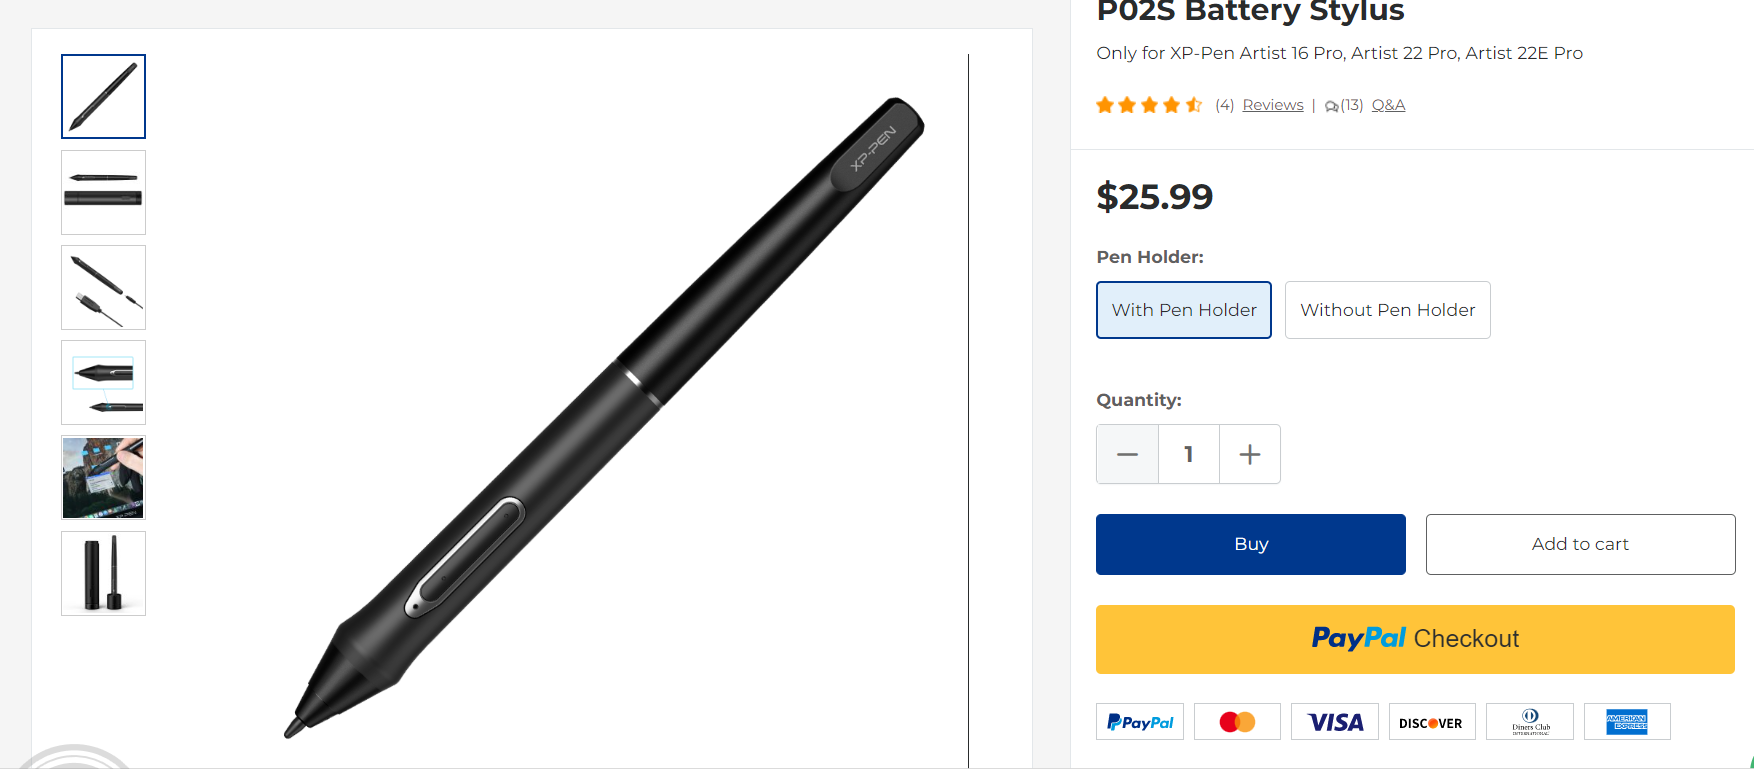Viewport: 1754px width, 769px height.
Task: Open the Reviews link
Action: coord(1272,105)
